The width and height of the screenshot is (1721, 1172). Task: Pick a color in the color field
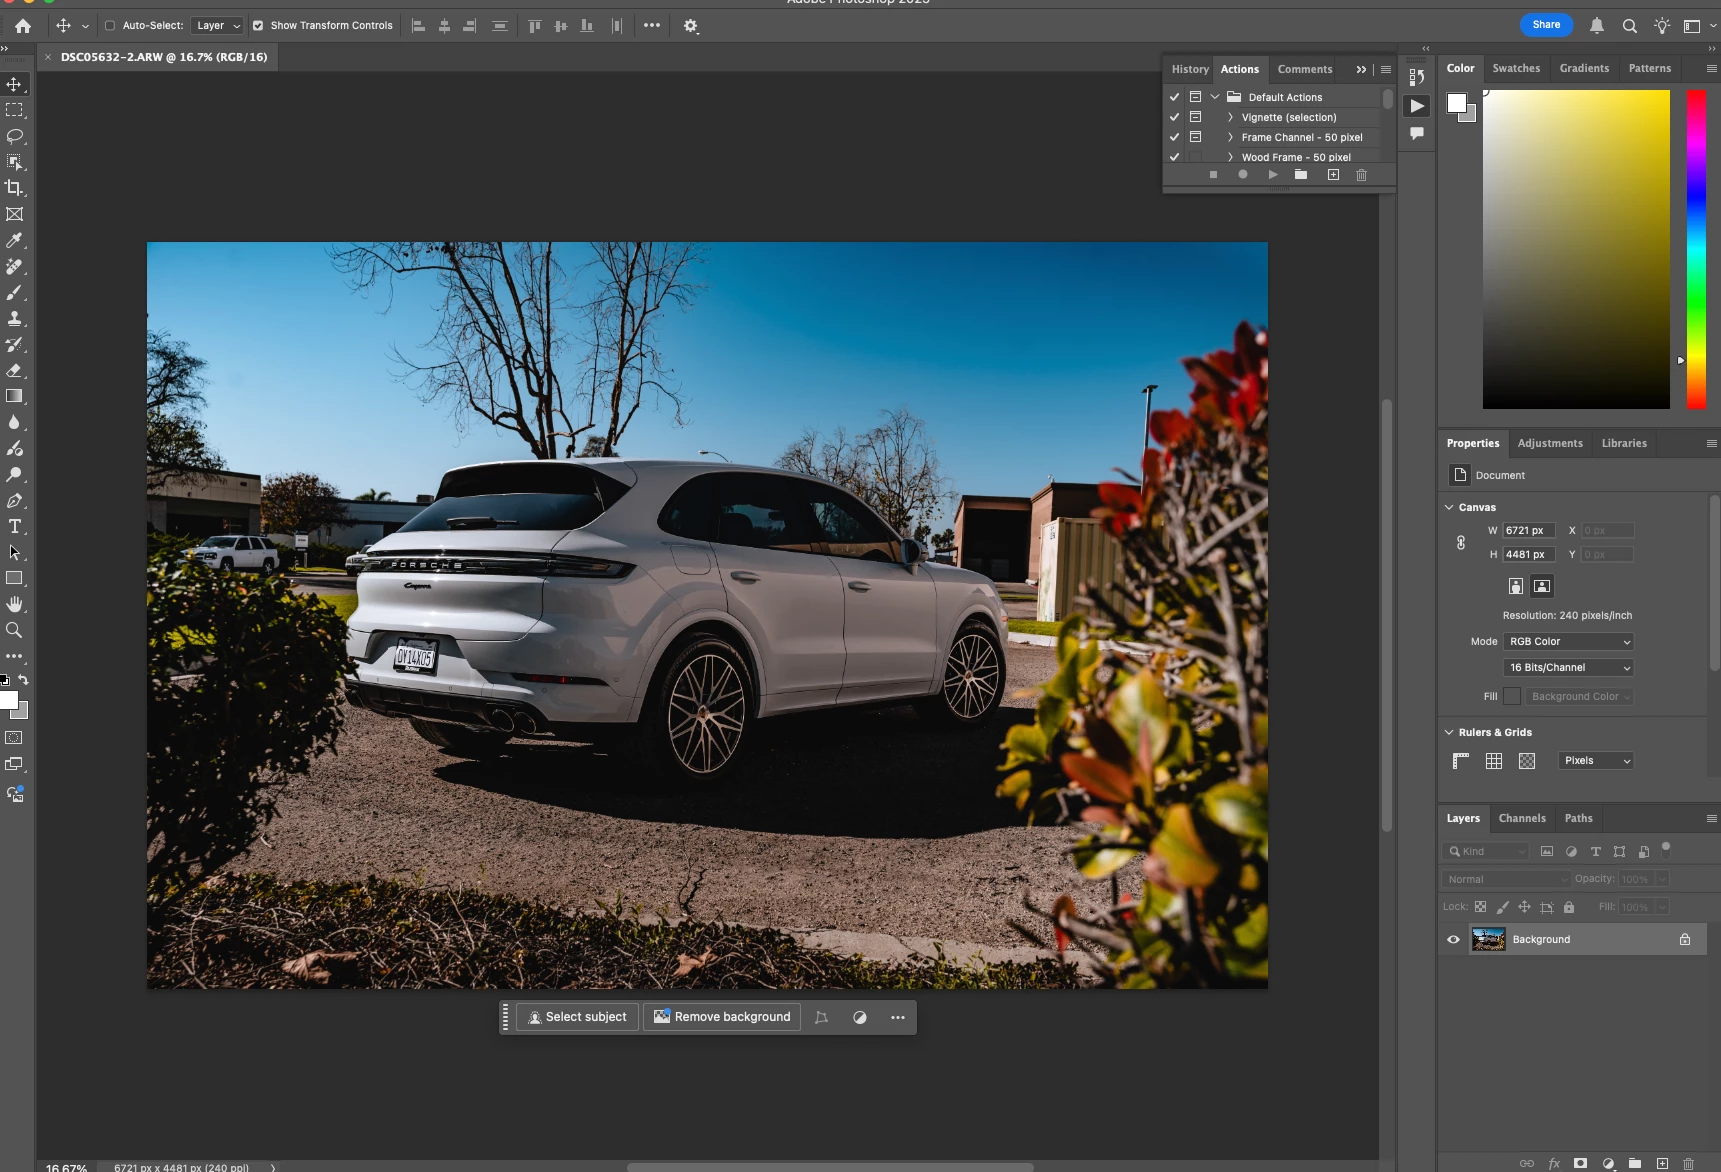1576,249
